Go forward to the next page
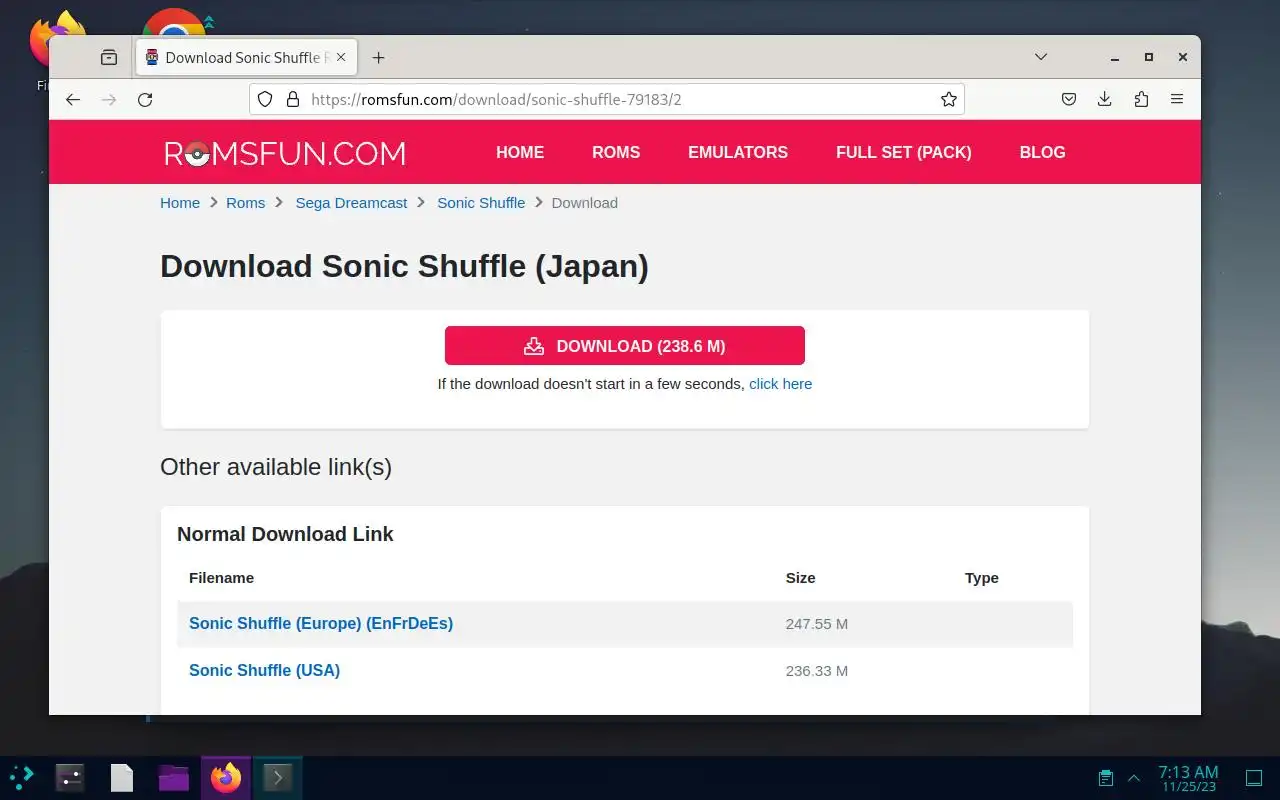The image size is (1280, 800). pos(109,99)
